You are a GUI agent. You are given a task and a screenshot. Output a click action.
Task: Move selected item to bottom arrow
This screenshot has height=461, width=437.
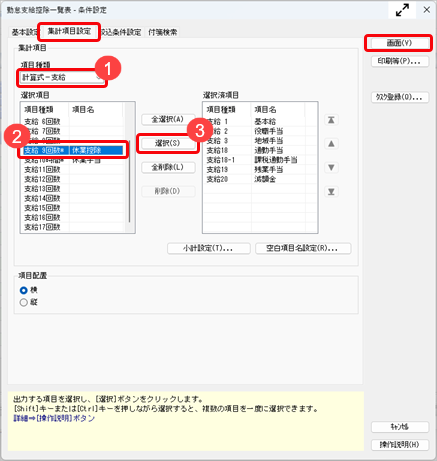tap(331, 192)
